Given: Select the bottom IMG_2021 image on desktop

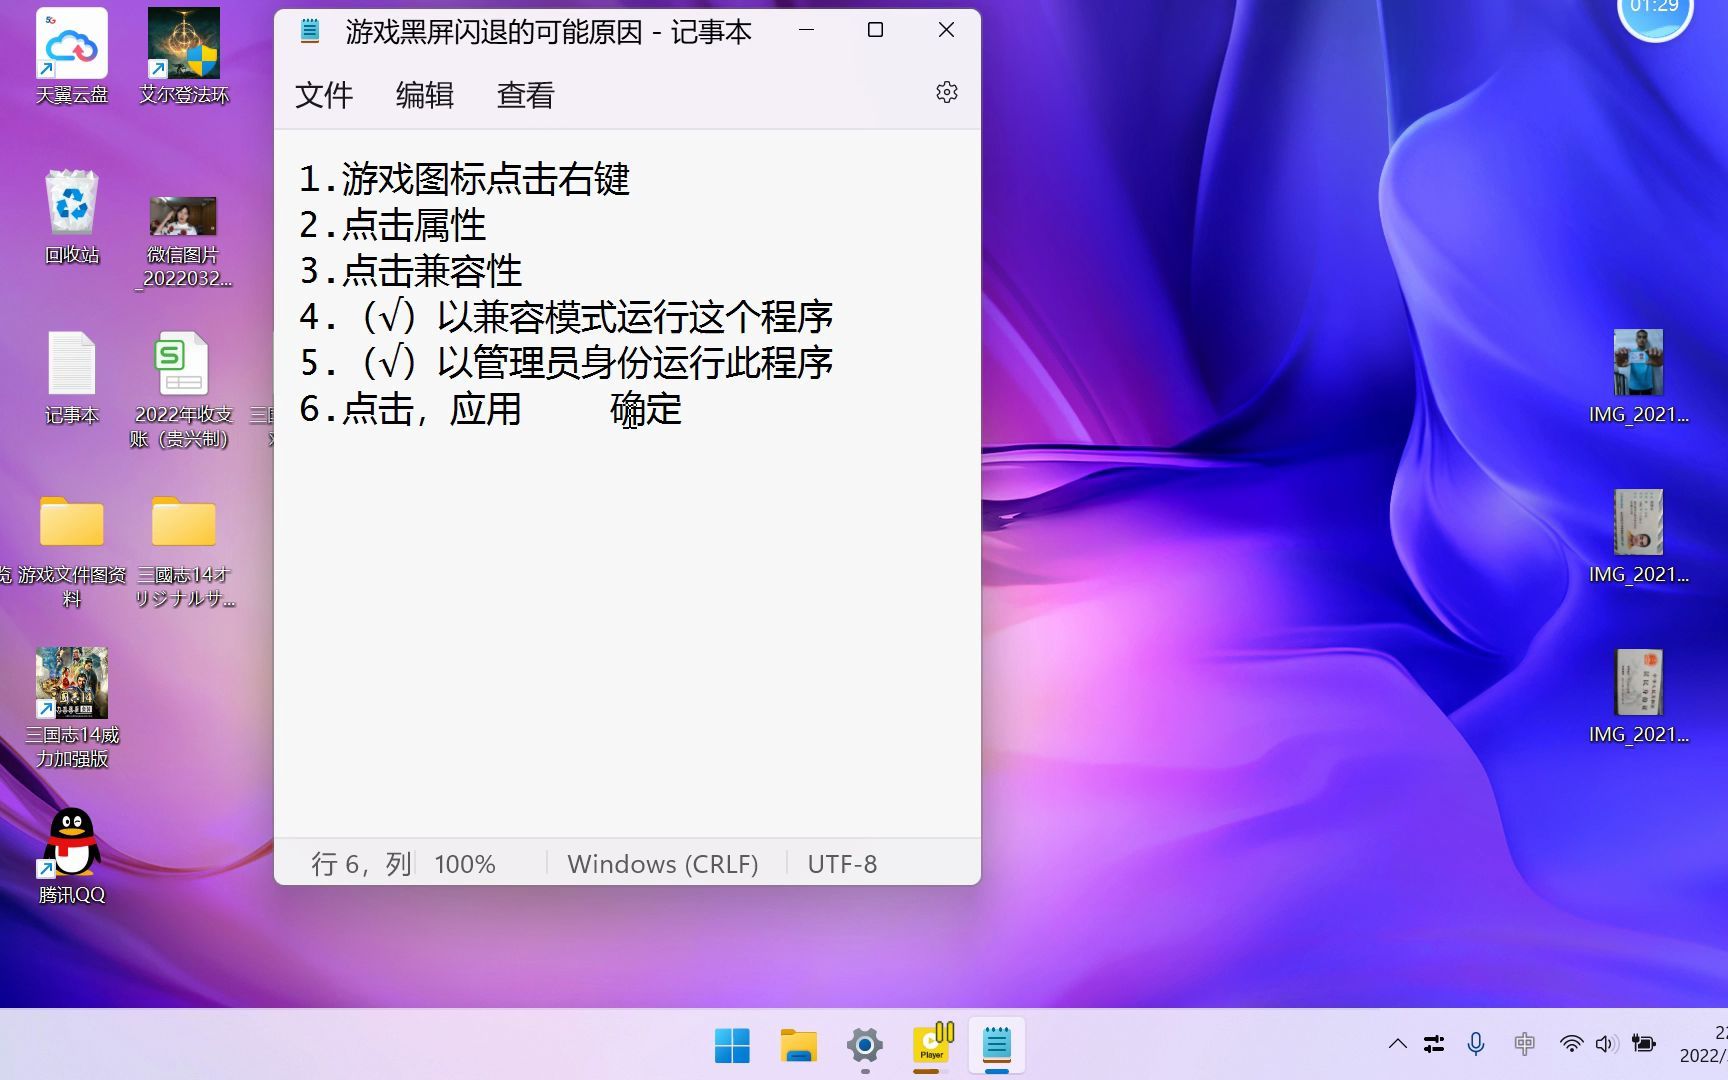Looking at the screenshot, I should 1638,697.
